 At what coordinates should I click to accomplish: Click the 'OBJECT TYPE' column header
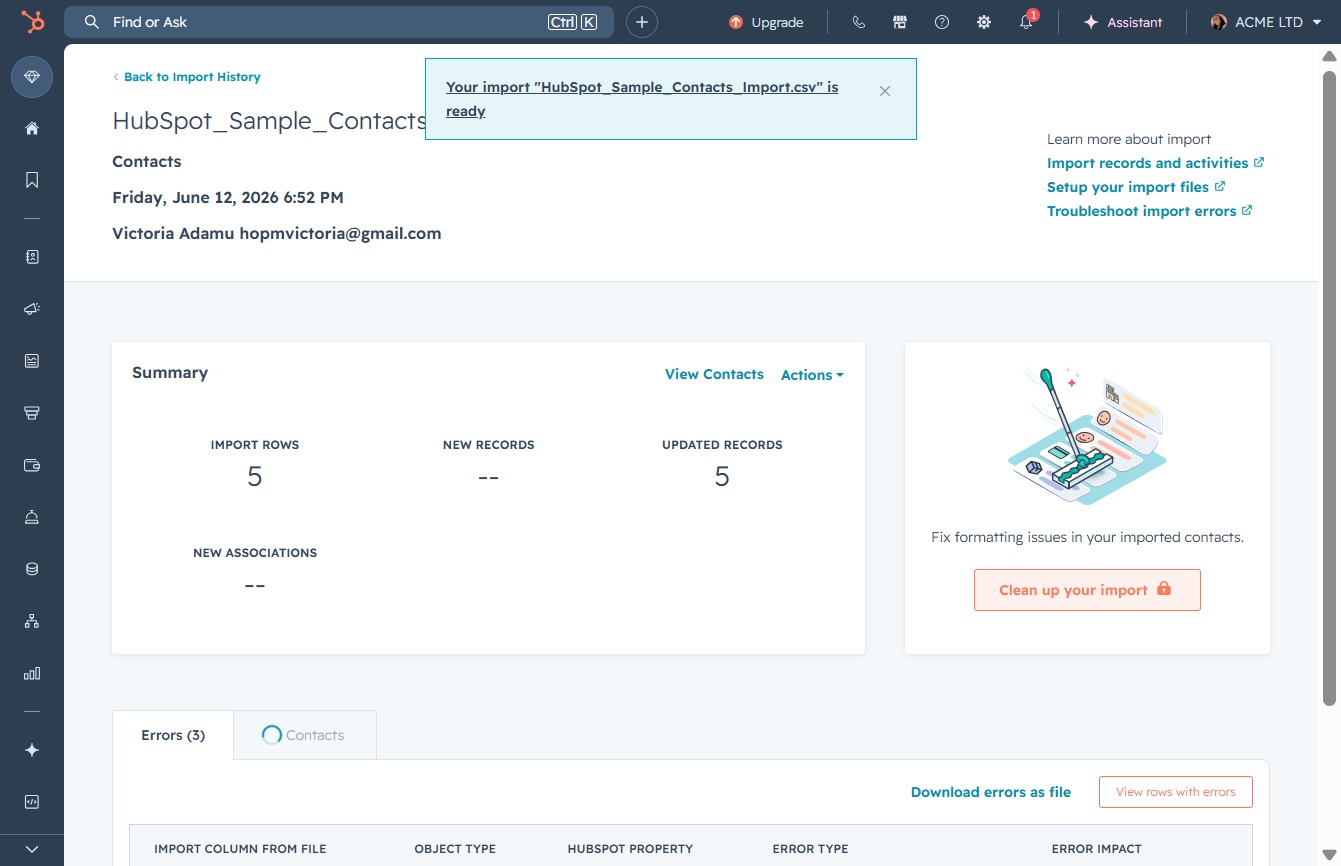(455, 849)
